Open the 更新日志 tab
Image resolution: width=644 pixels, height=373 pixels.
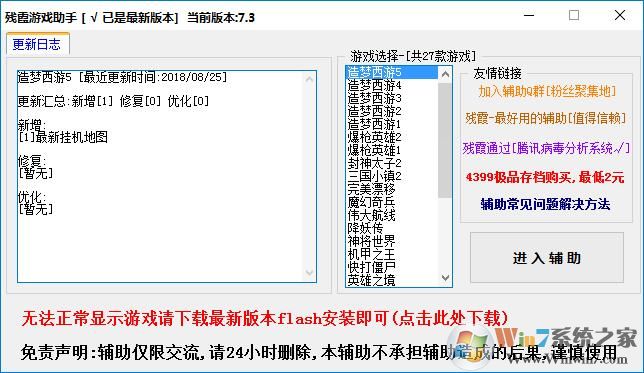point(37,44)
